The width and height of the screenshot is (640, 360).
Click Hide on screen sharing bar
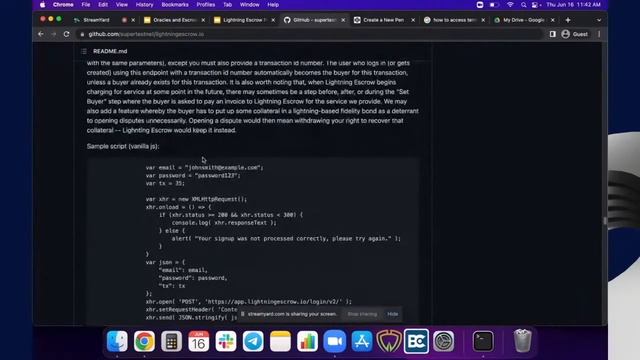pyautogui.click(x=393, y=314)
